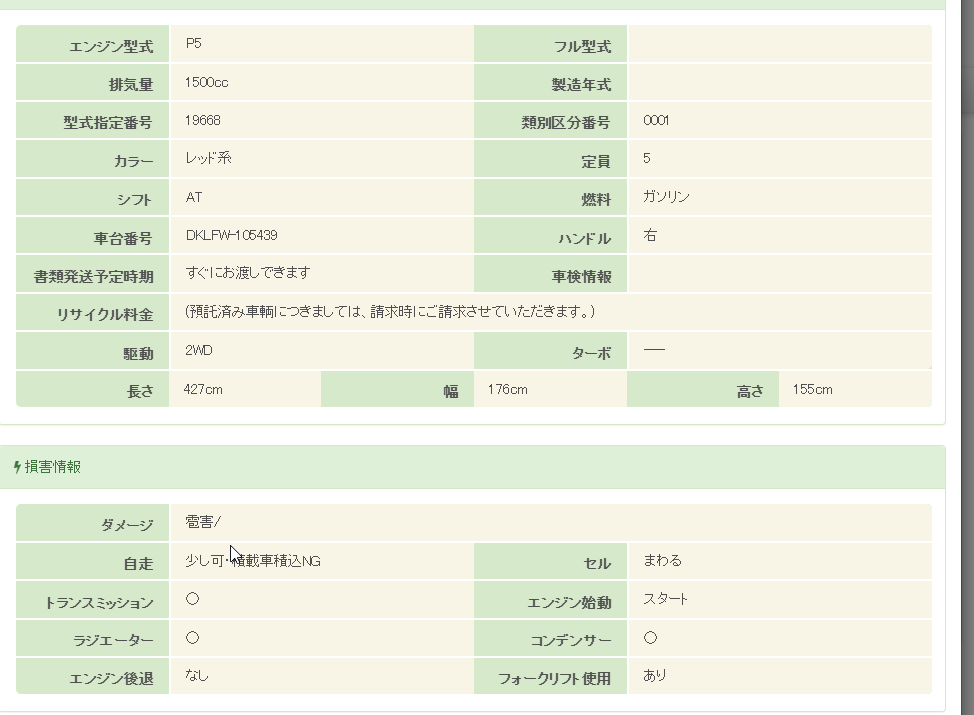Screen dimensions: 974x715
Task: Click the リサイクル料金 note text
Action: click(390, 312)
